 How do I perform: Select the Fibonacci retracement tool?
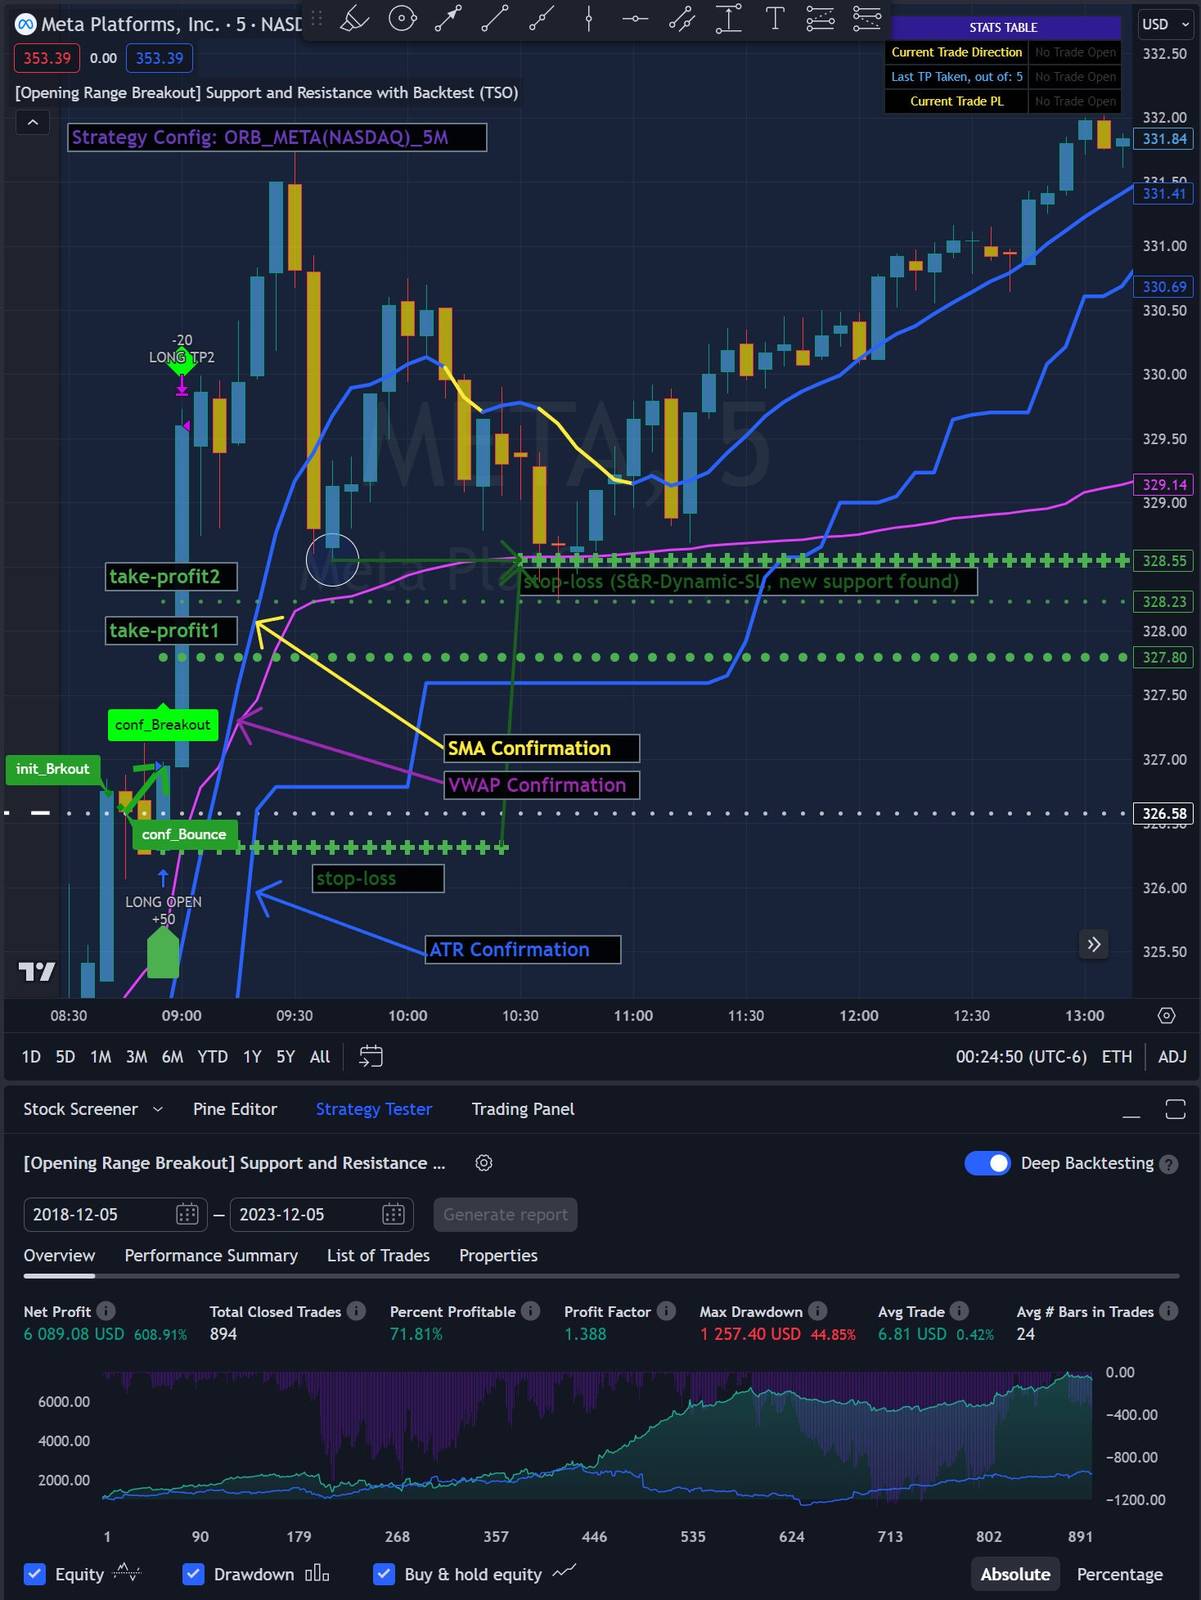point(820,18)
